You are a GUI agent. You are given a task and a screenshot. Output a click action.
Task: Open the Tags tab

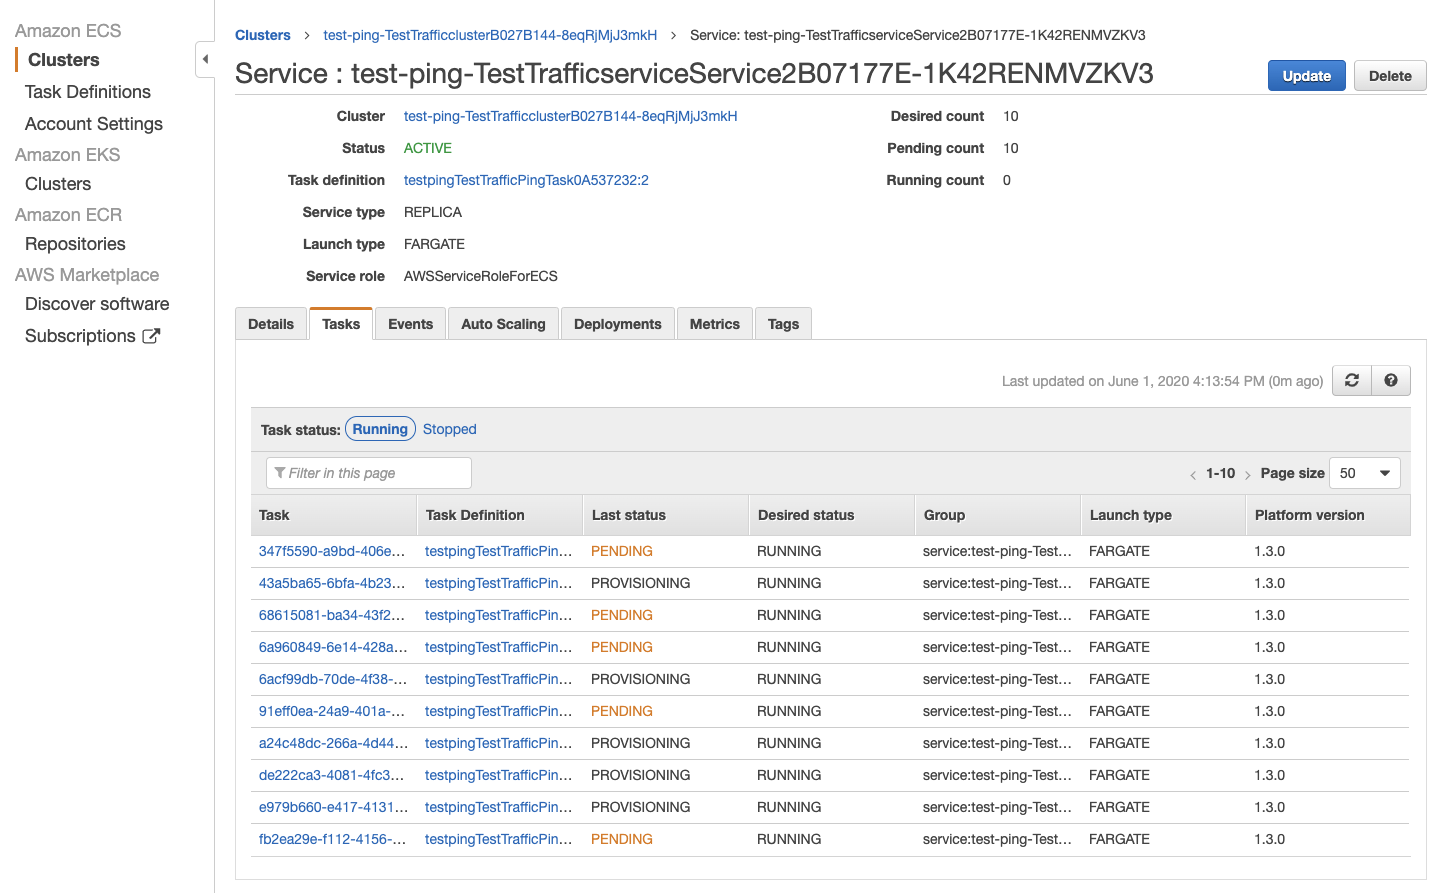[x=783, y=324]
